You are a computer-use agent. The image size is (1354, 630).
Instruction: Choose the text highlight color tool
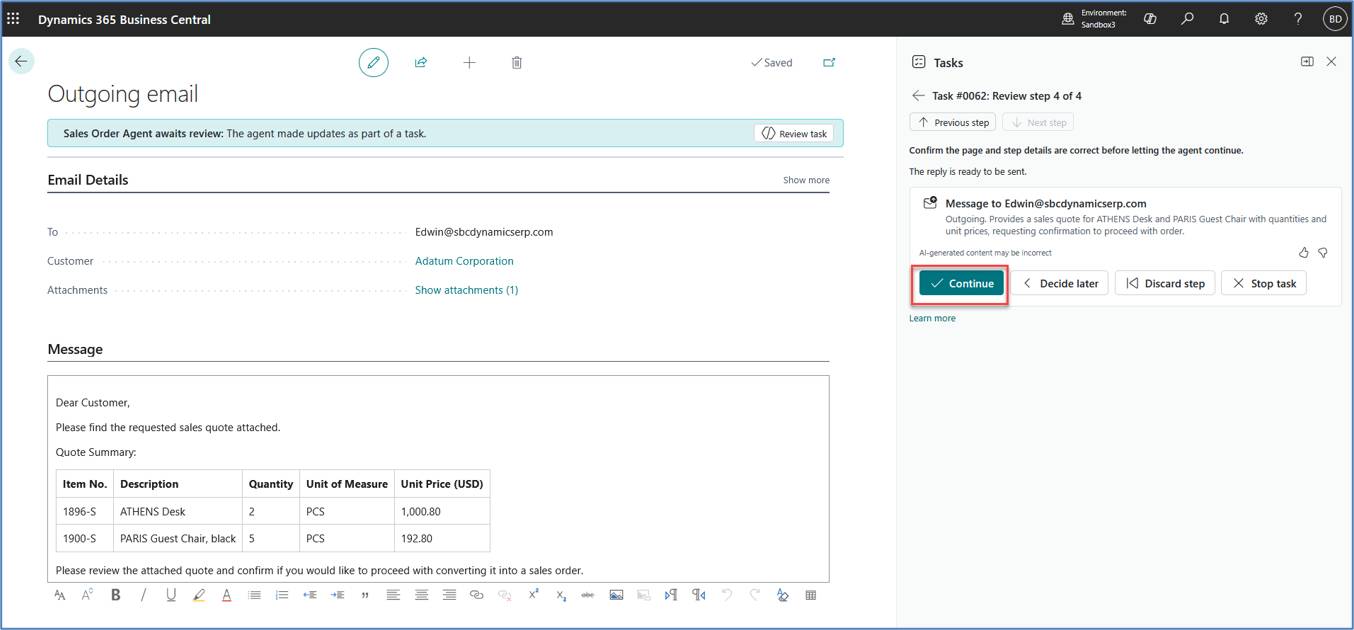coord(199,595)
